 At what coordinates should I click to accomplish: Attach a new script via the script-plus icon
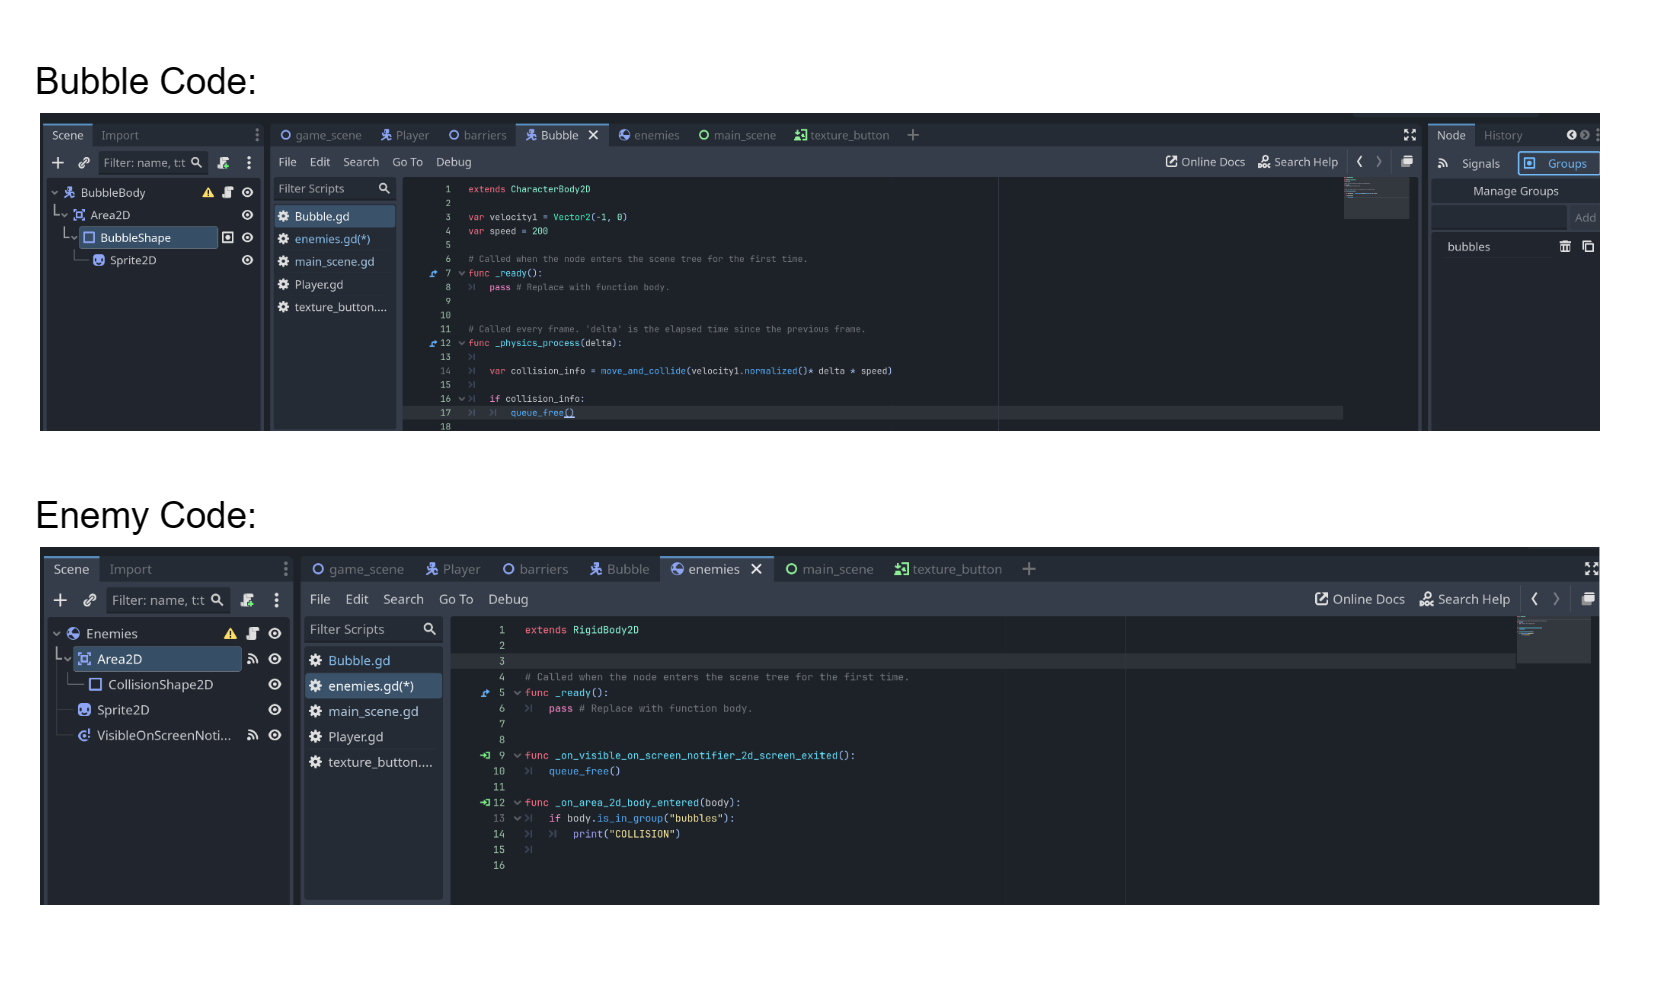point(223,162)
